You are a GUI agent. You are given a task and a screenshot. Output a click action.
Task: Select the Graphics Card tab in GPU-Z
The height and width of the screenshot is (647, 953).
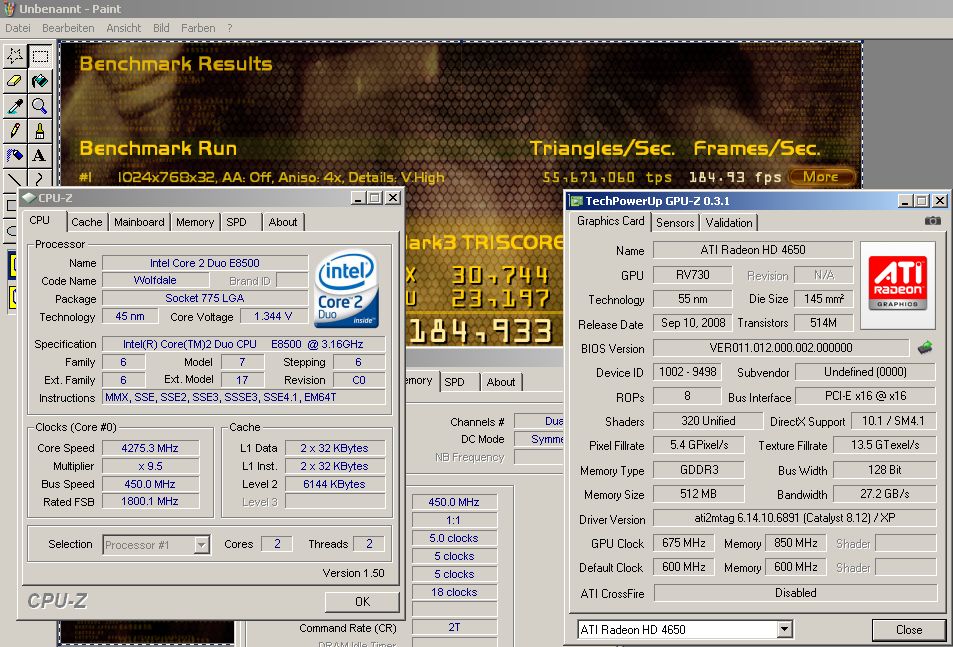click(610, 221)
